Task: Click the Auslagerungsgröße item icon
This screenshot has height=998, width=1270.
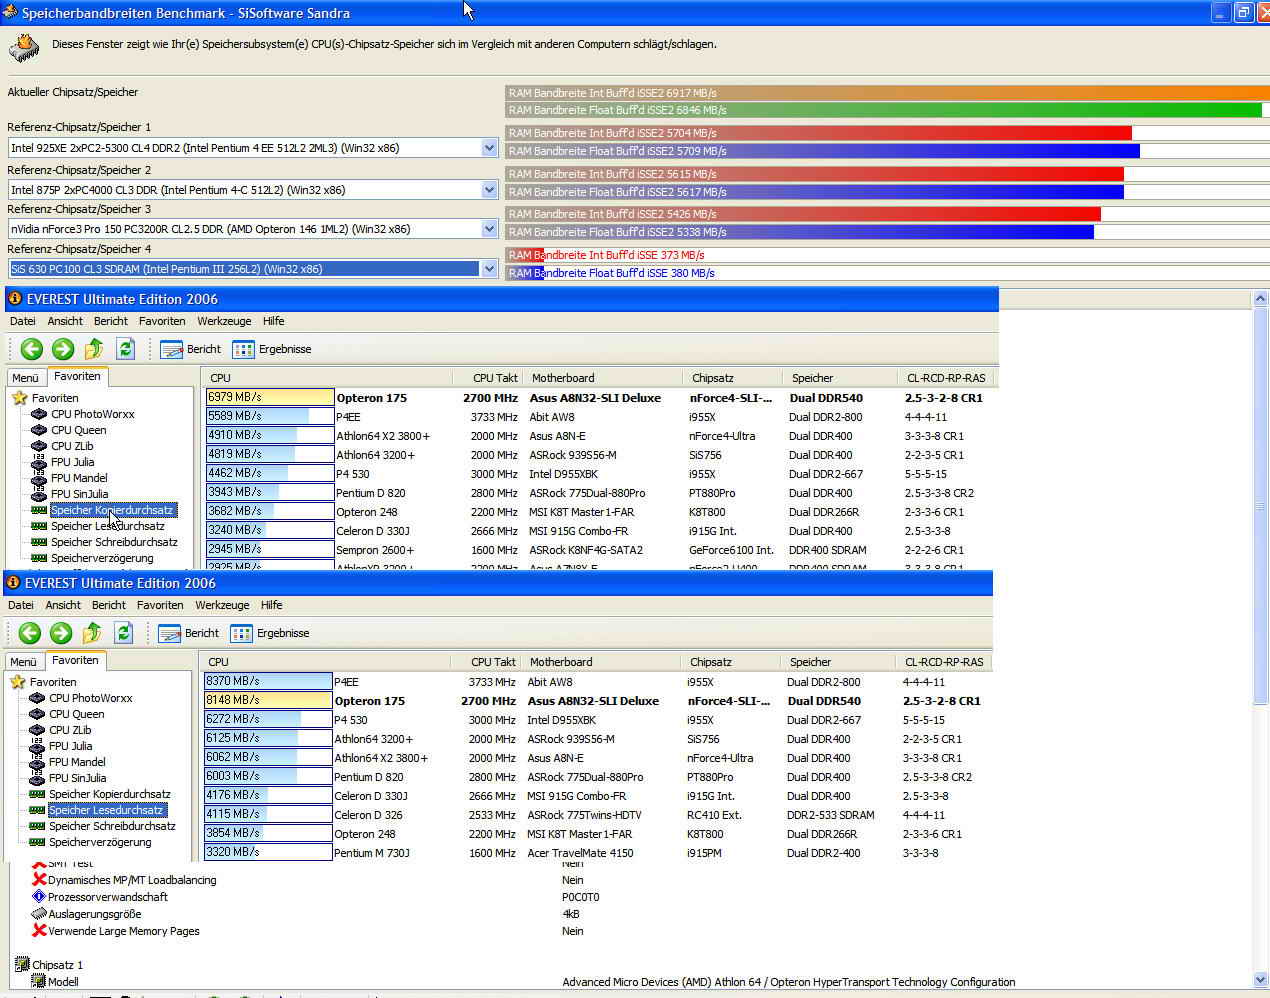Action: coord(39,913)
